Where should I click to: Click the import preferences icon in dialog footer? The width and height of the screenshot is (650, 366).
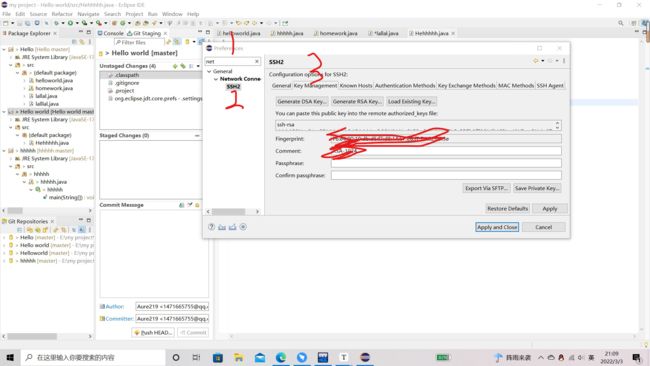[x=222, y=227]
